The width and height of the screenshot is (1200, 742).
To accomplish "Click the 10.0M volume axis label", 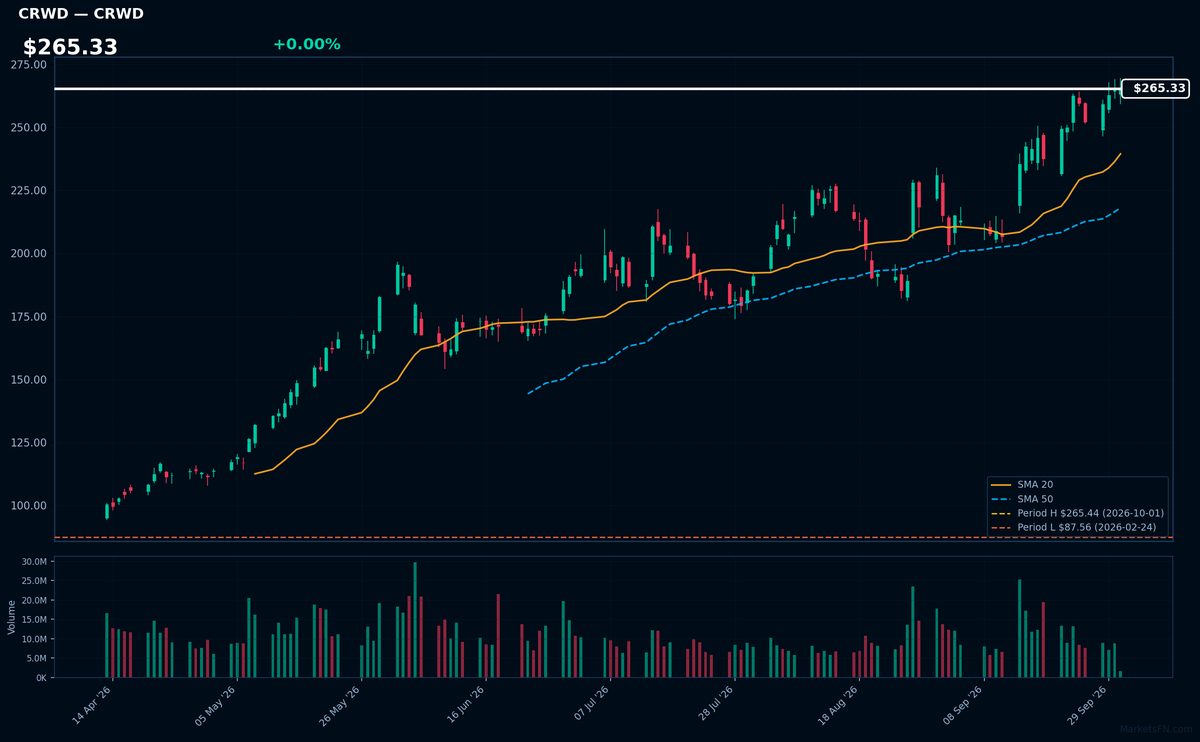I will 34,639.
